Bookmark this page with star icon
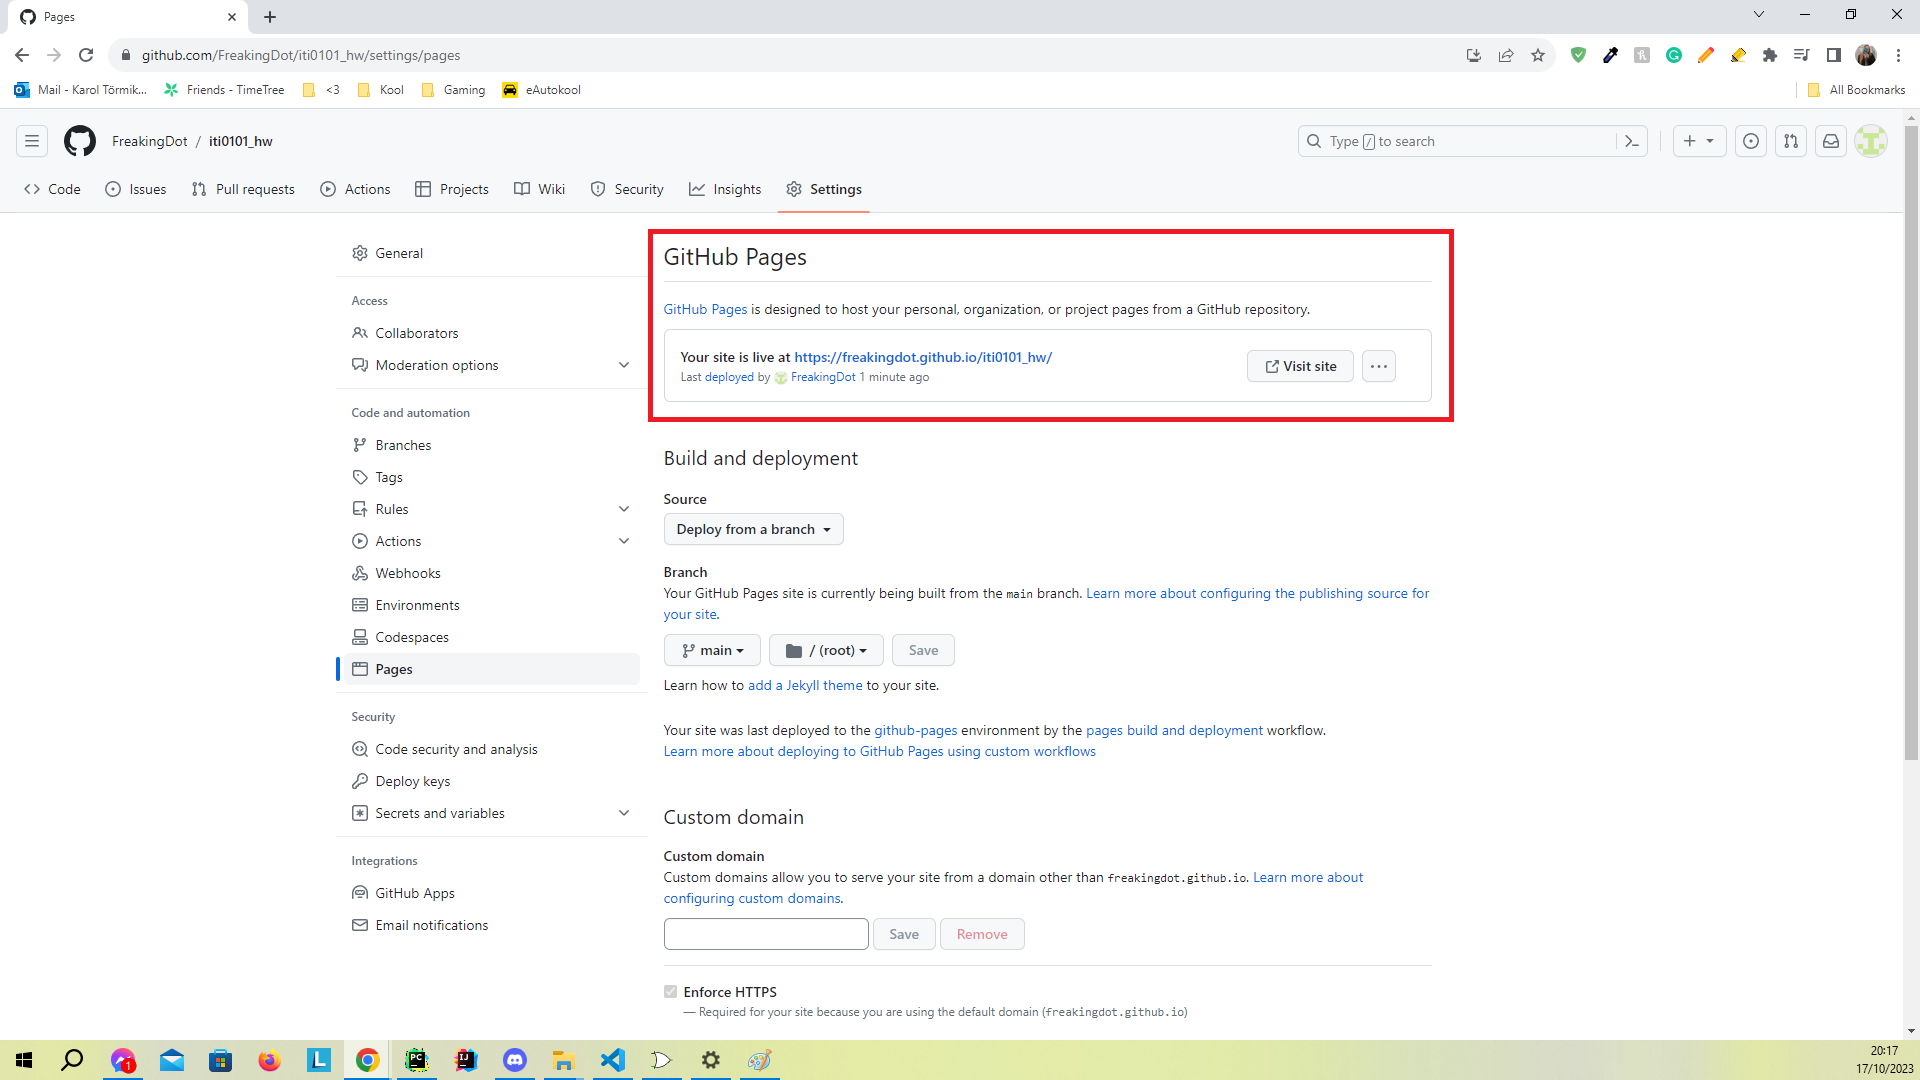The height and width of the screenshot is (1080, 1920). (x=1538, y=55)
